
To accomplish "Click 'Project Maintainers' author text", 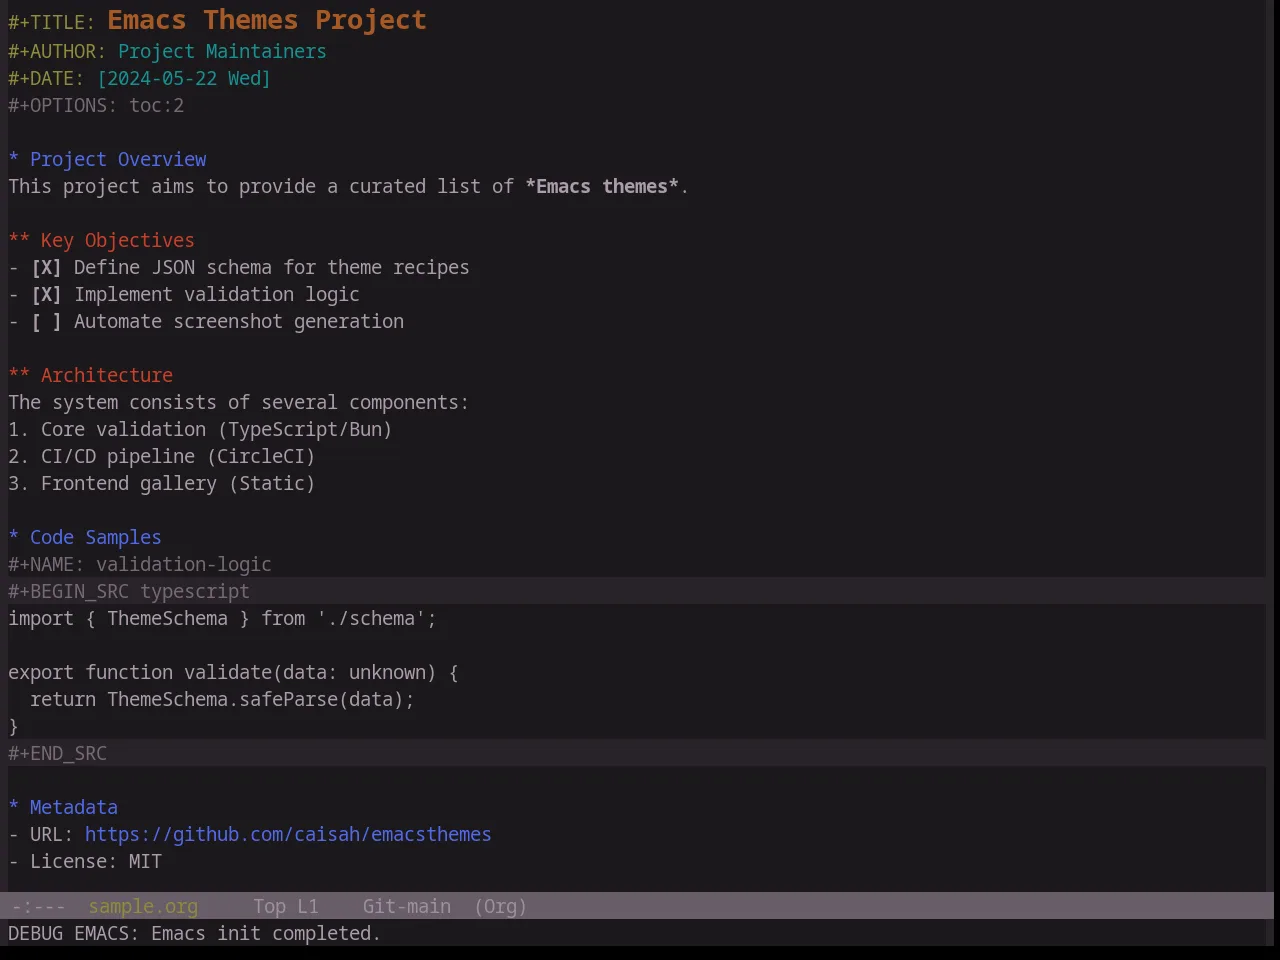I will [x=222, y=51].
